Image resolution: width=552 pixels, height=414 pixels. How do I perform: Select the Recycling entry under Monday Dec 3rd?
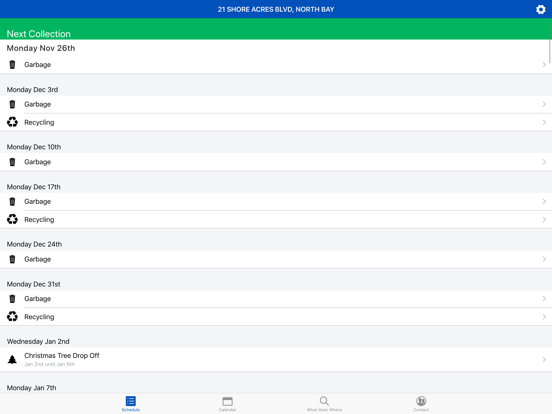276,122
